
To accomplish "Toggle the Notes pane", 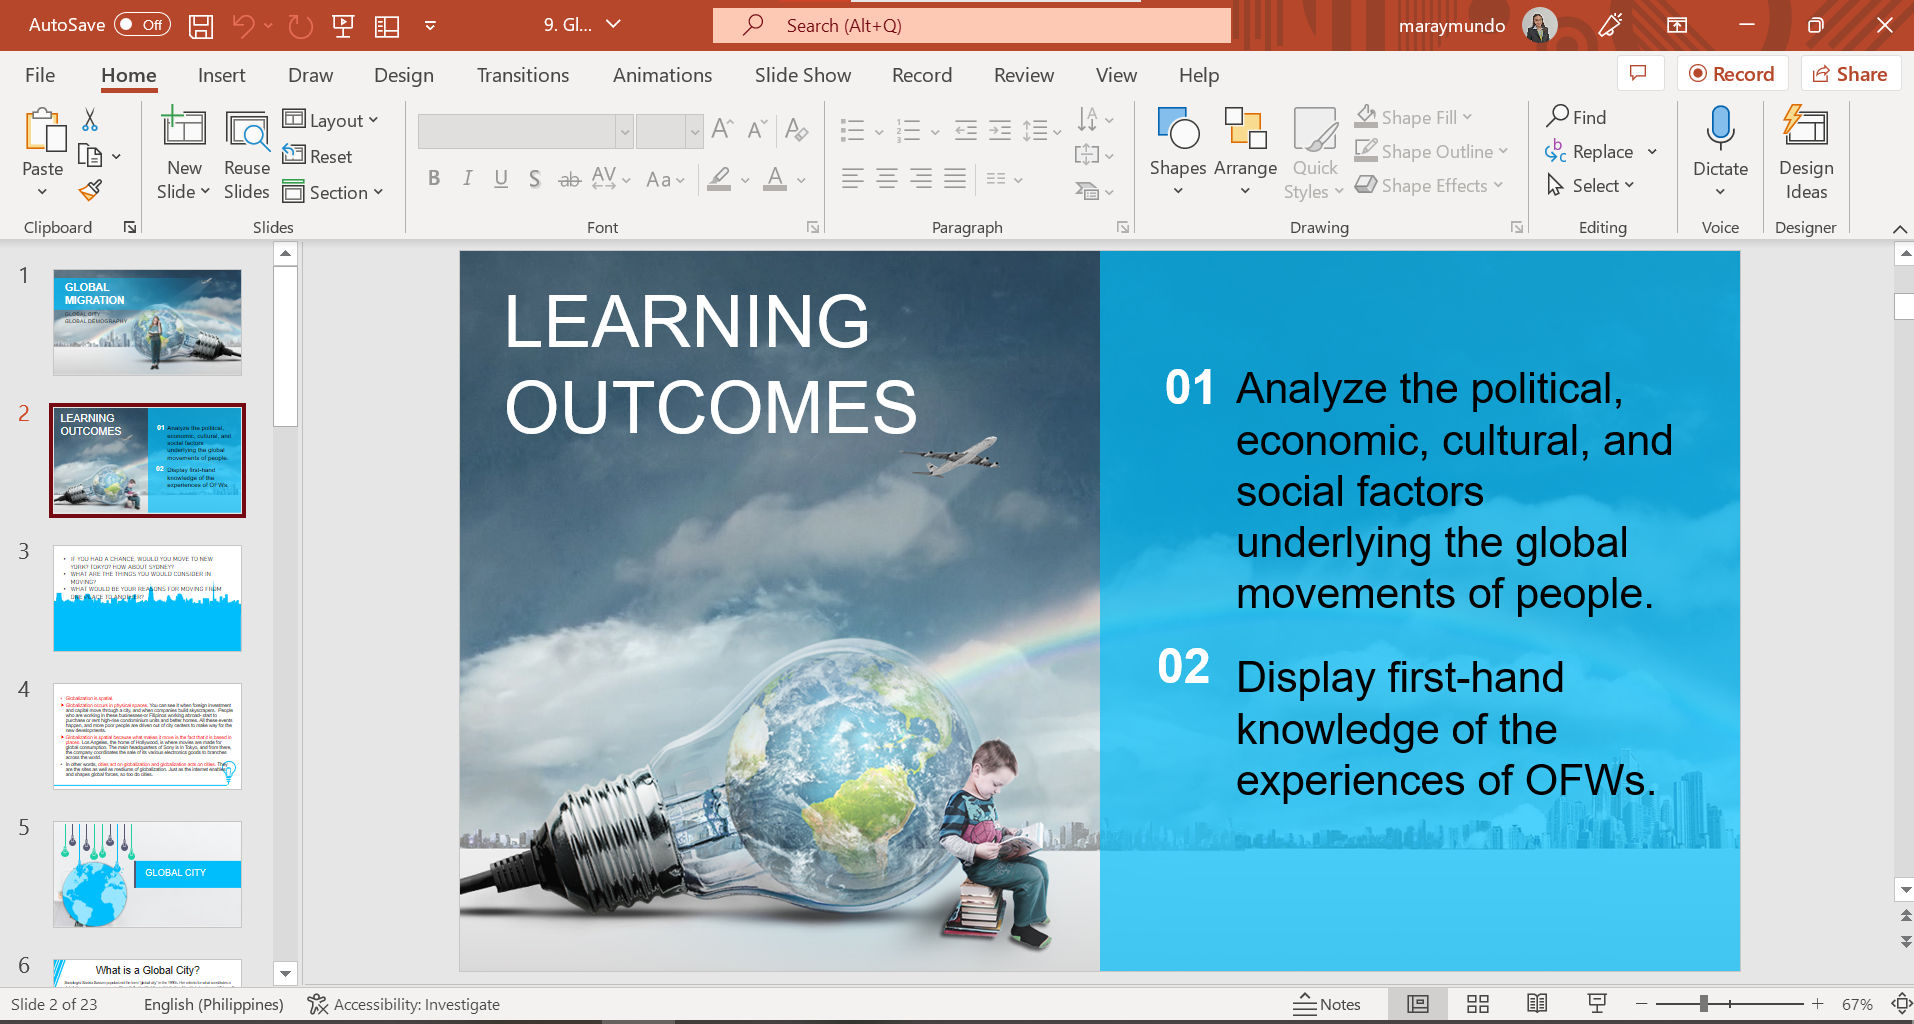I will [x=1327, y=1004].
